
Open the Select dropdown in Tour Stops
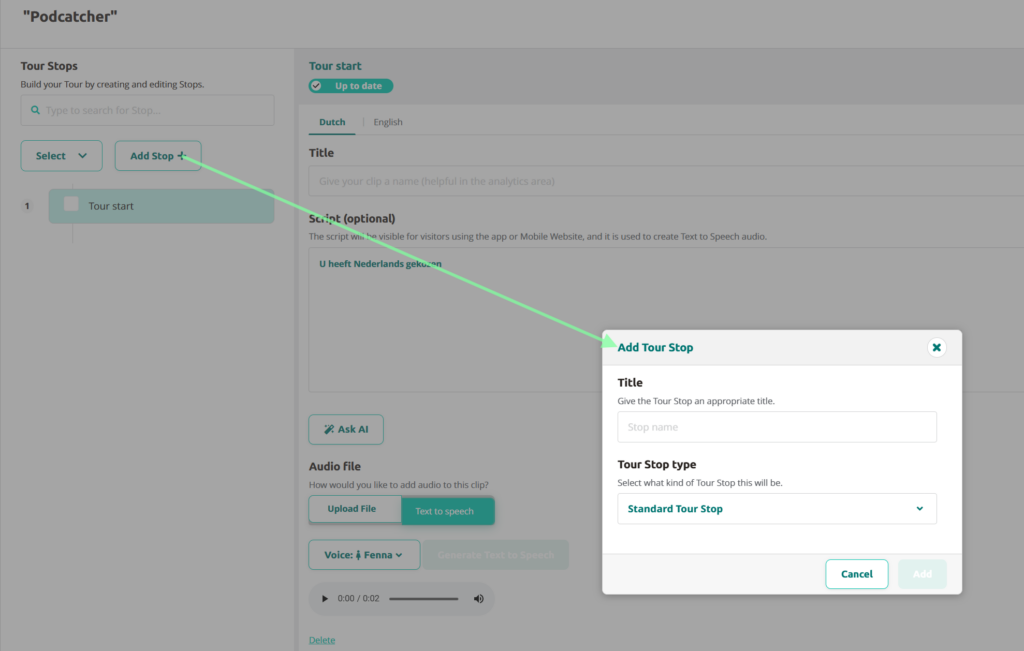(x=61, y=156)
